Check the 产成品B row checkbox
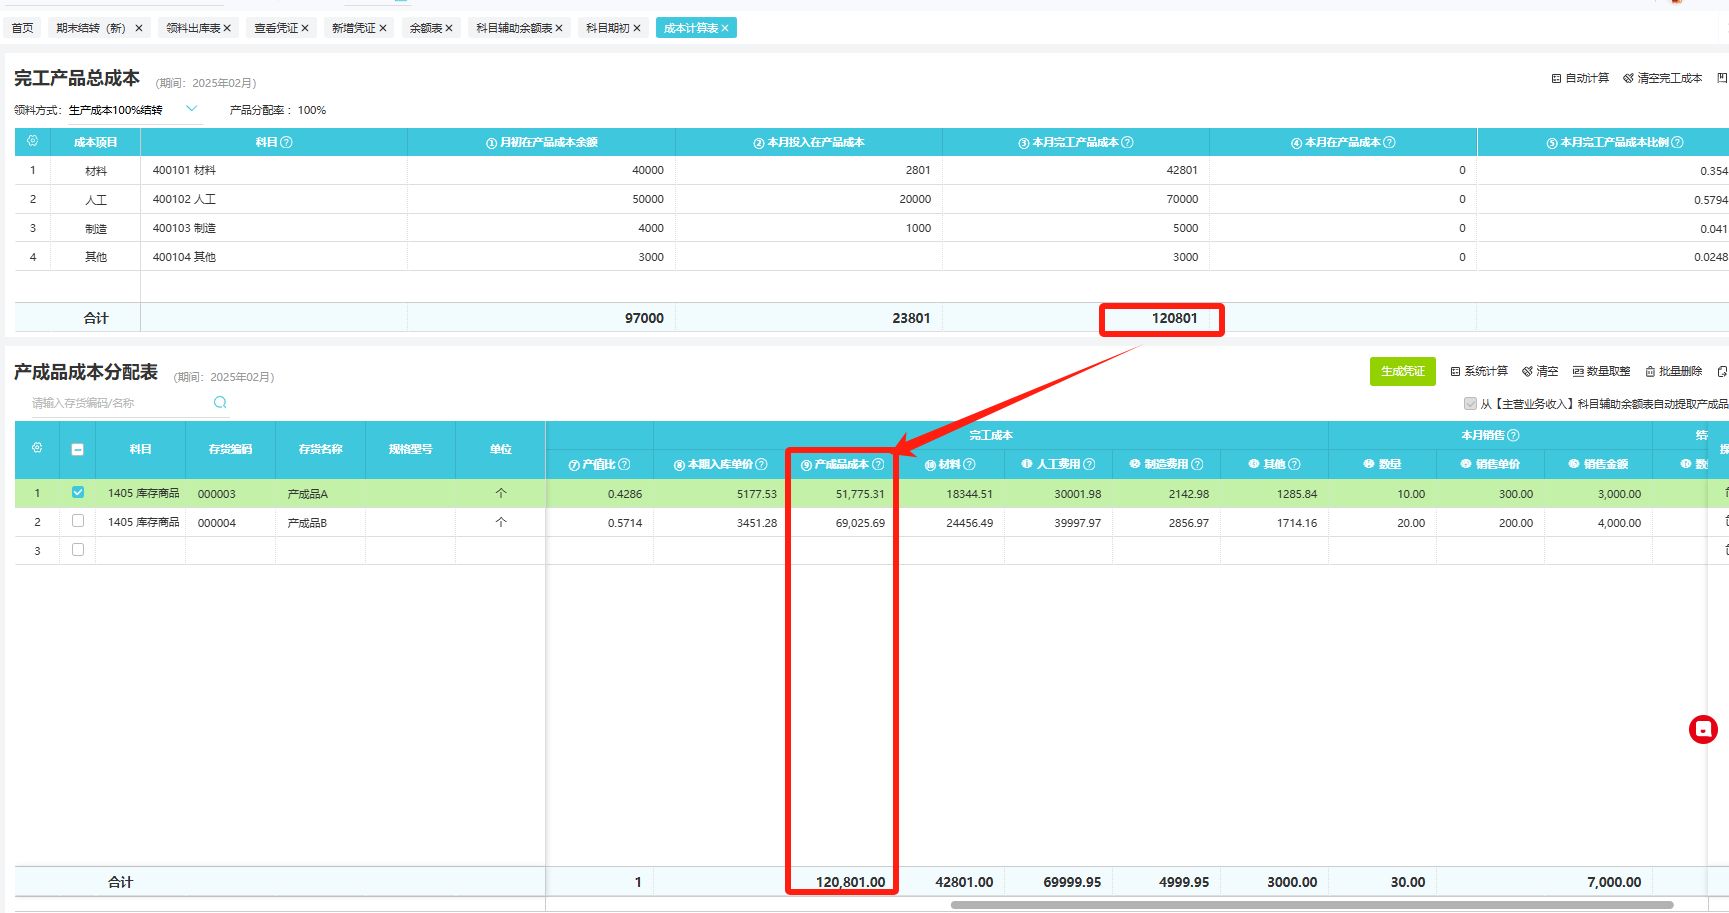This screenshot has height=913, width=1729. tap(78, 522)
